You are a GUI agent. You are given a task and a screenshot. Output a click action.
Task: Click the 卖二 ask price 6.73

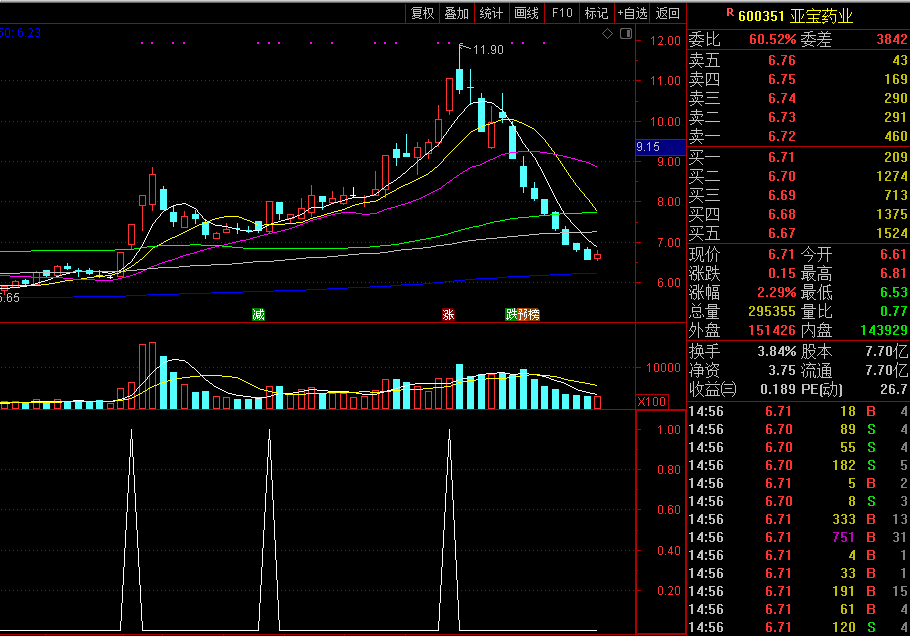pos(782,117)
